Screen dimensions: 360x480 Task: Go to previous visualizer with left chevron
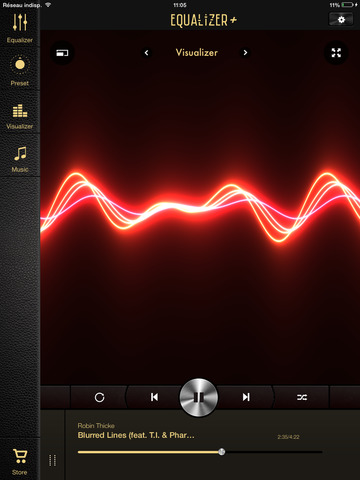(146, 53)
